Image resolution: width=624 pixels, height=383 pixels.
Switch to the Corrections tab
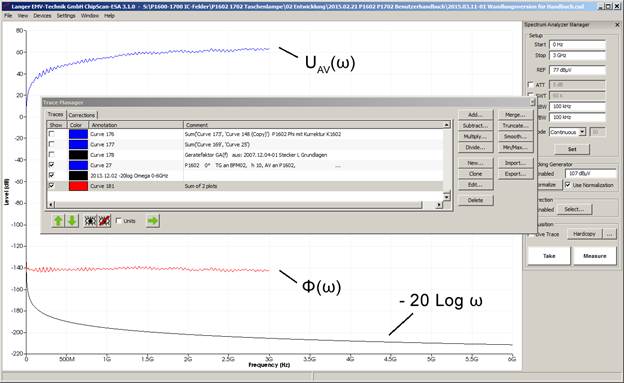(82, 115)
